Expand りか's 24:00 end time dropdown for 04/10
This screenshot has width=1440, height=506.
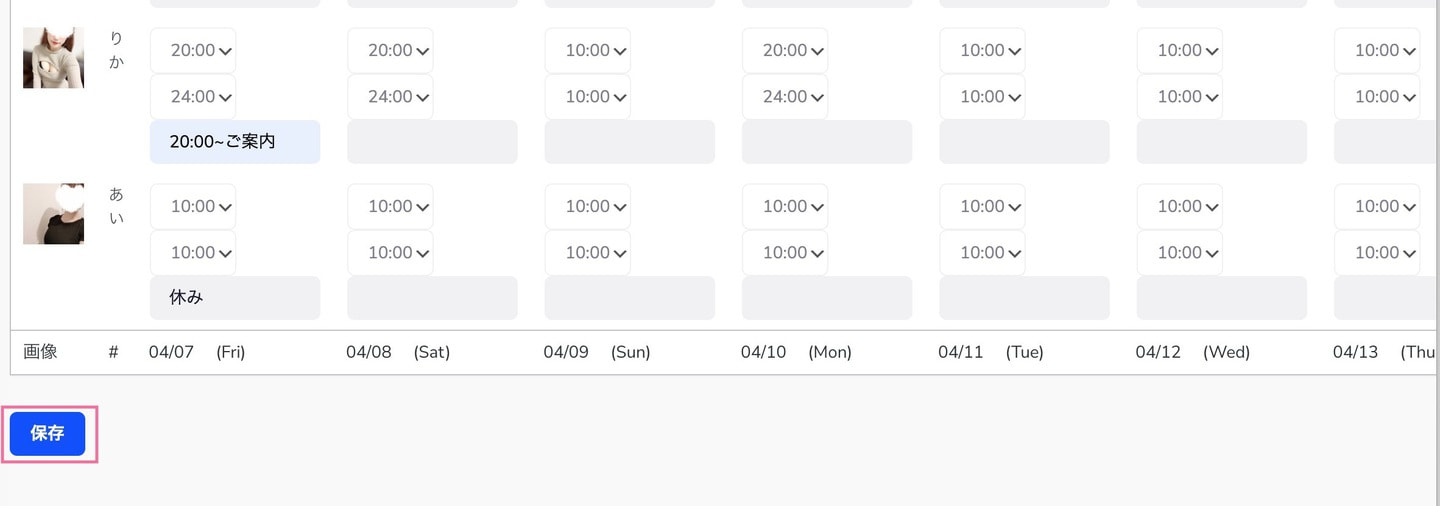click(785, 97)
